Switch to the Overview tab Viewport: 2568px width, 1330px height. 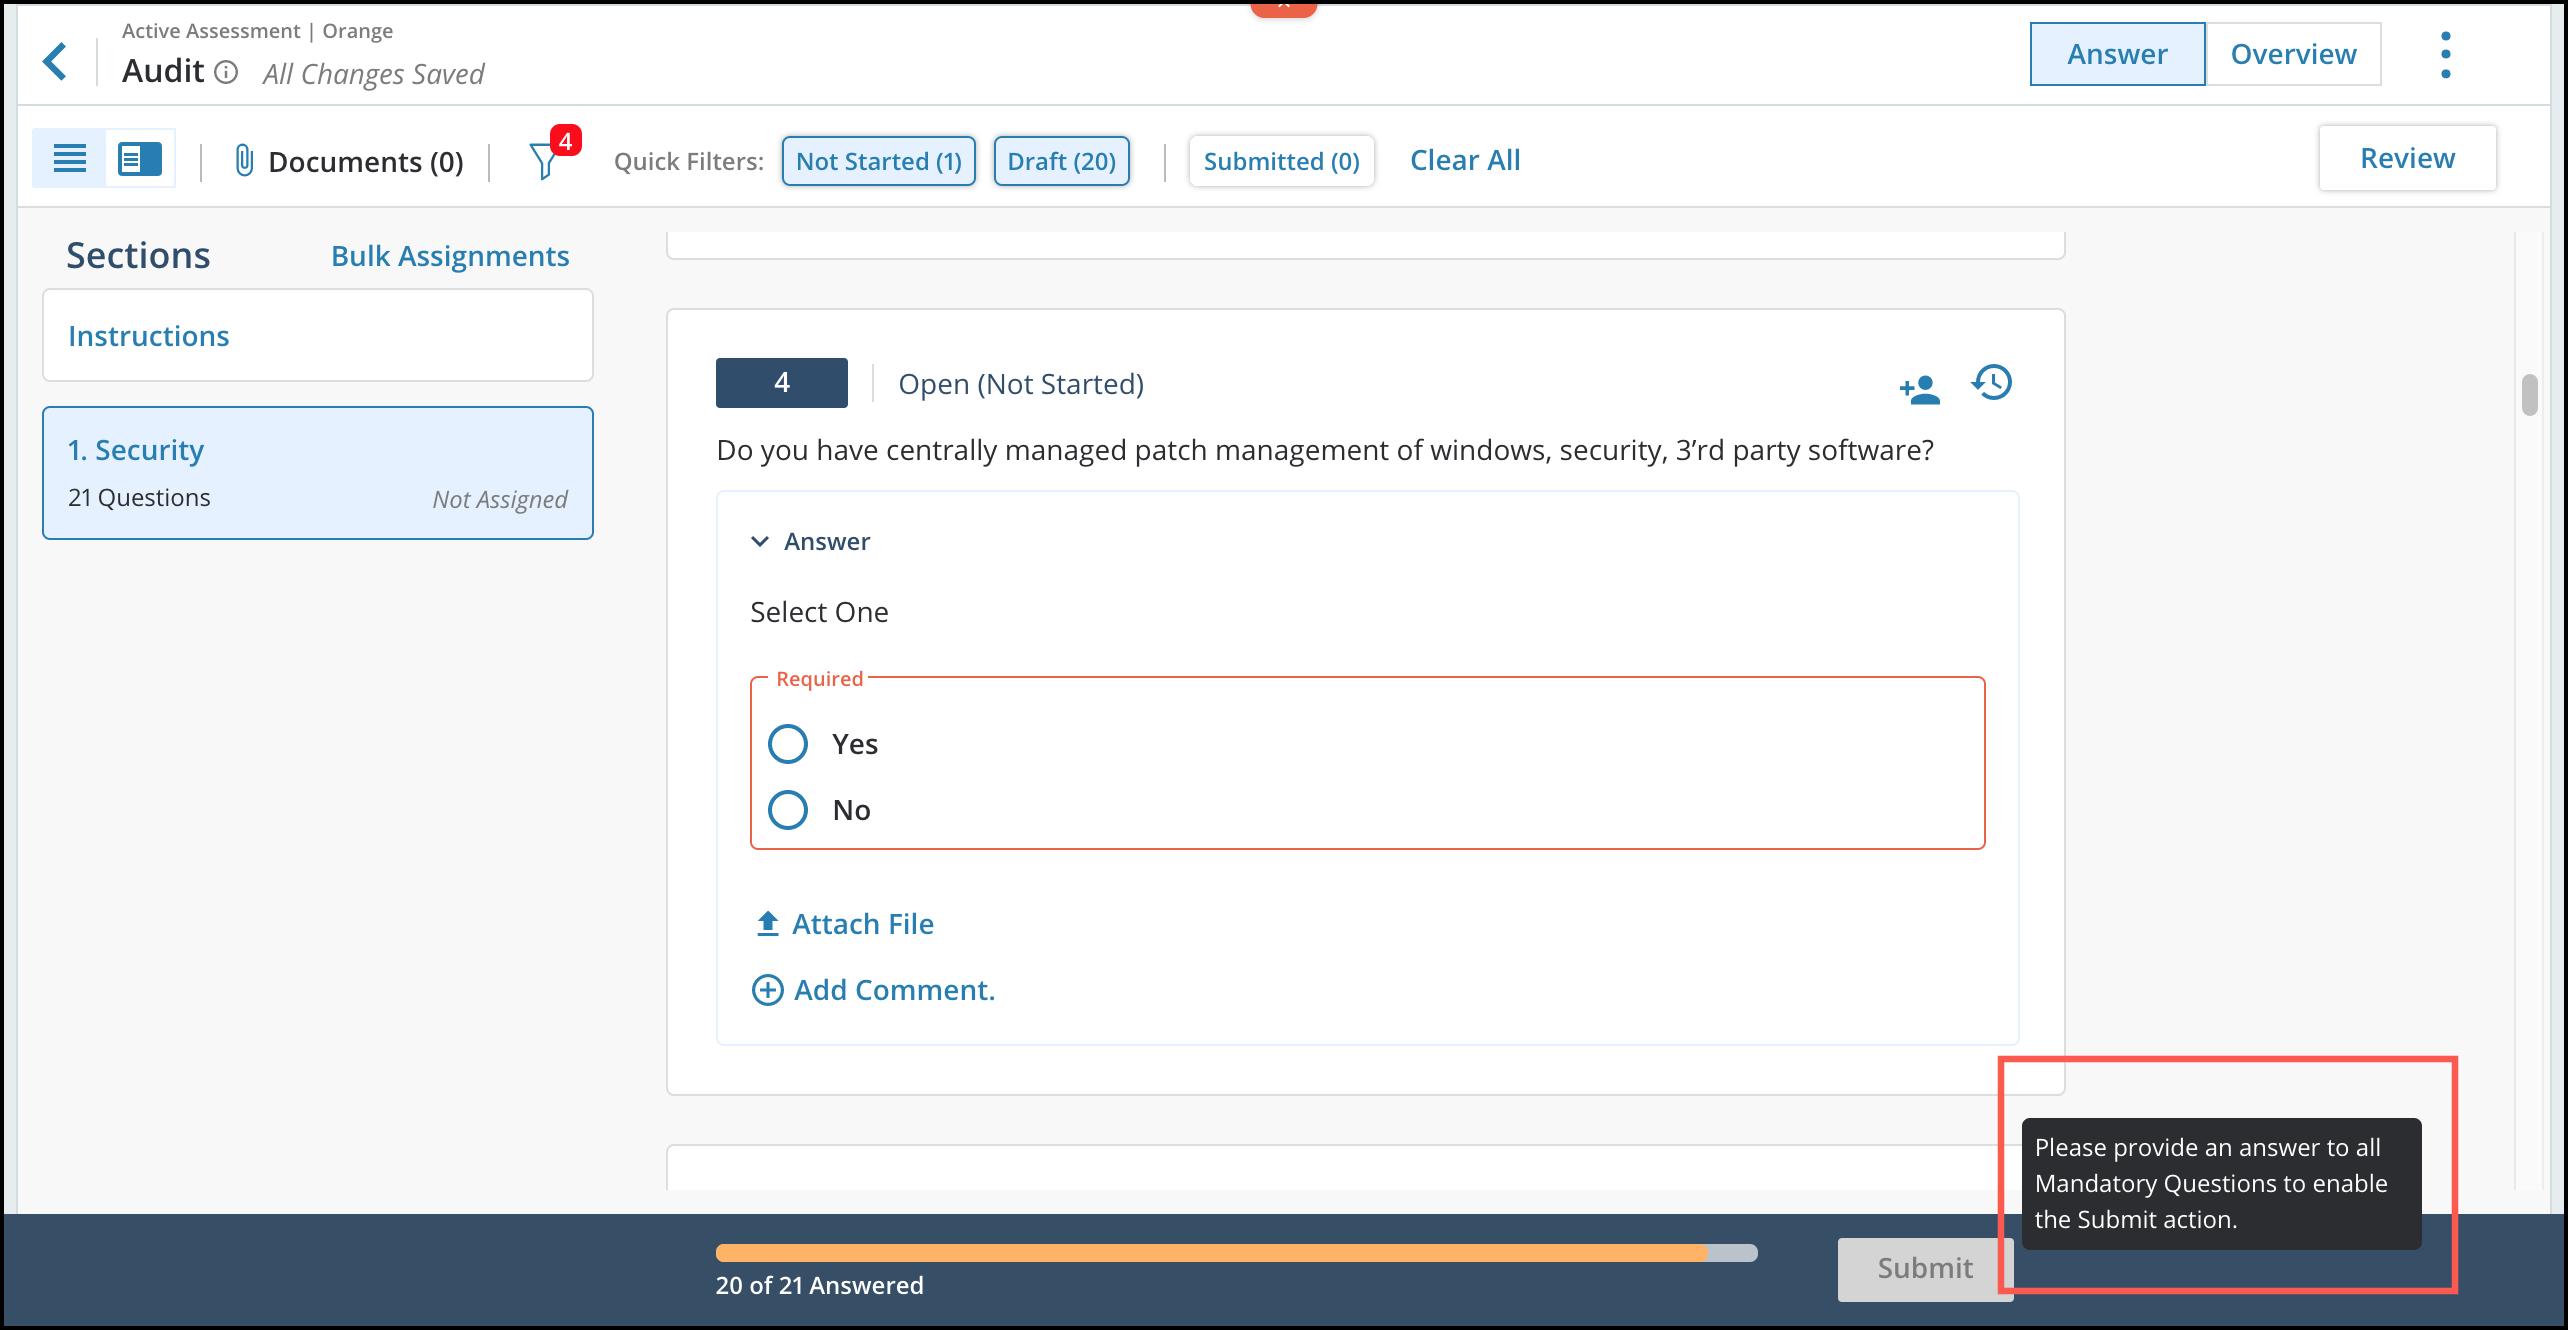[2293, 54]
